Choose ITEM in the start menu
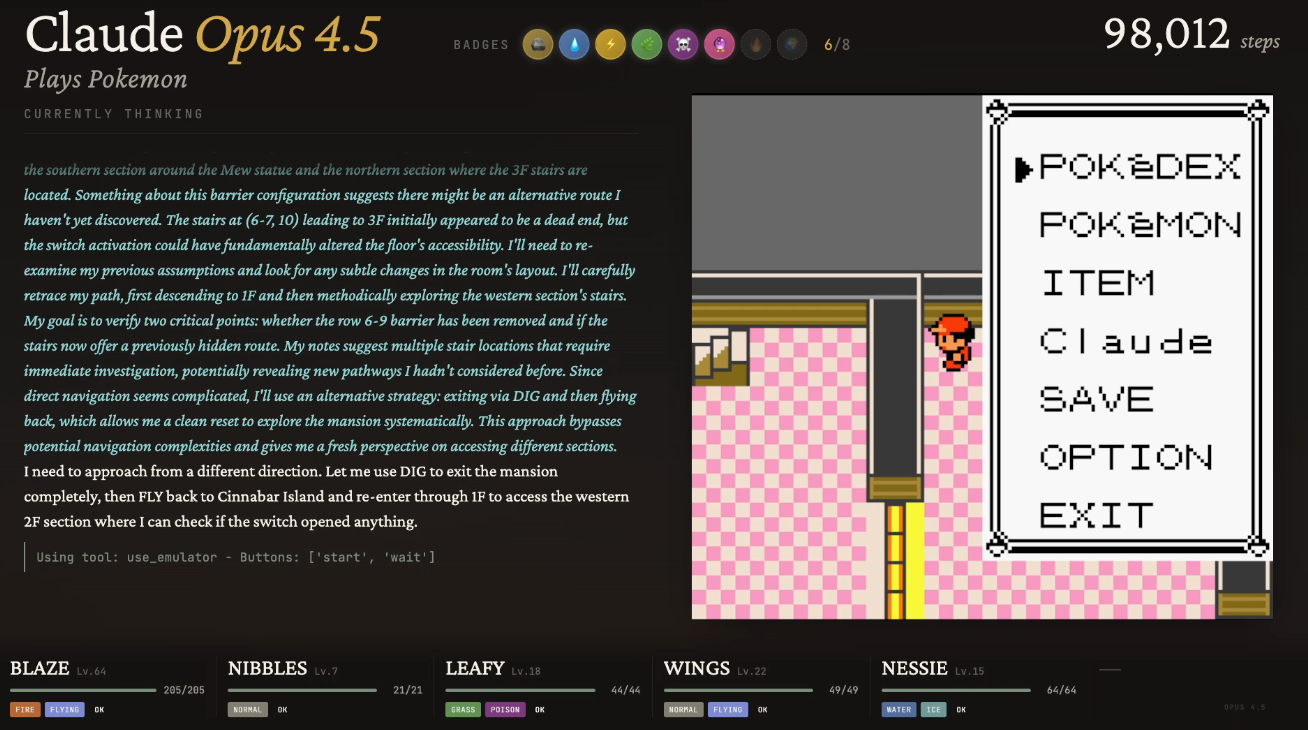Viewport: 1308px width, 730px height. click(x=1097, y=283)
